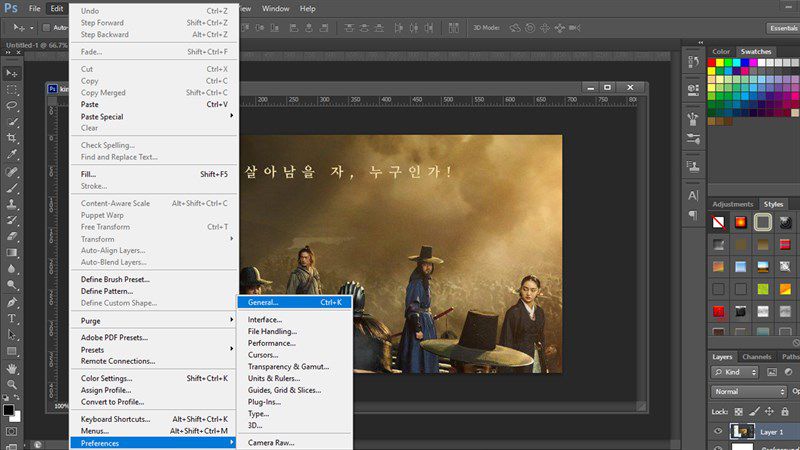The width and height of the screenshot is (800, 450).
Task: Pick the red swatch in Swatches panel
Action: pos(711,62)
